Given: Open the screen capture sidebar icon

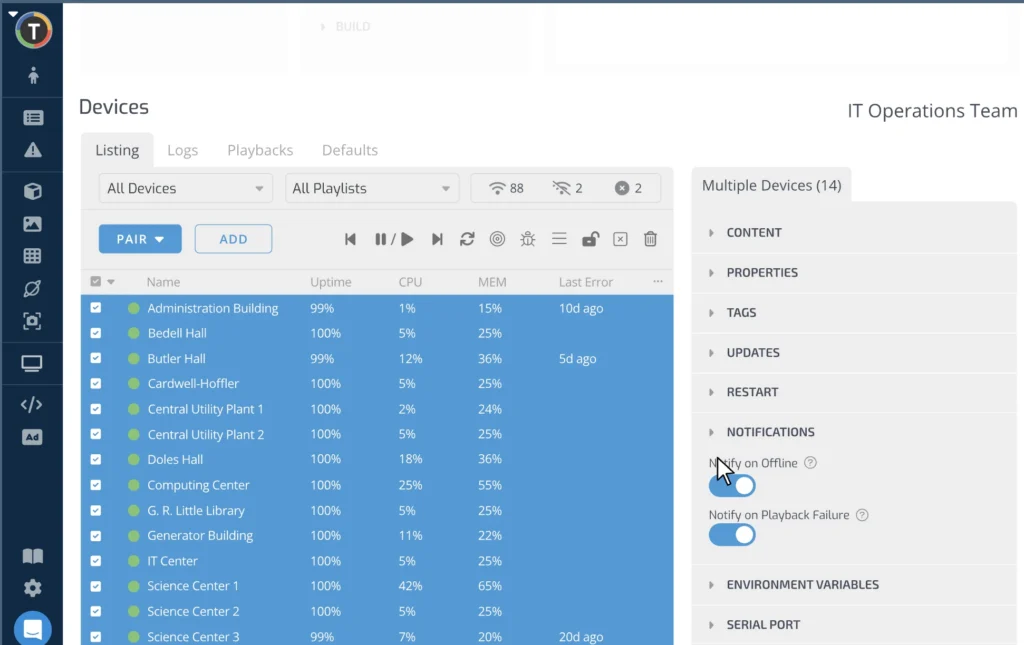Looking at the screenshot, I should 33,321.
